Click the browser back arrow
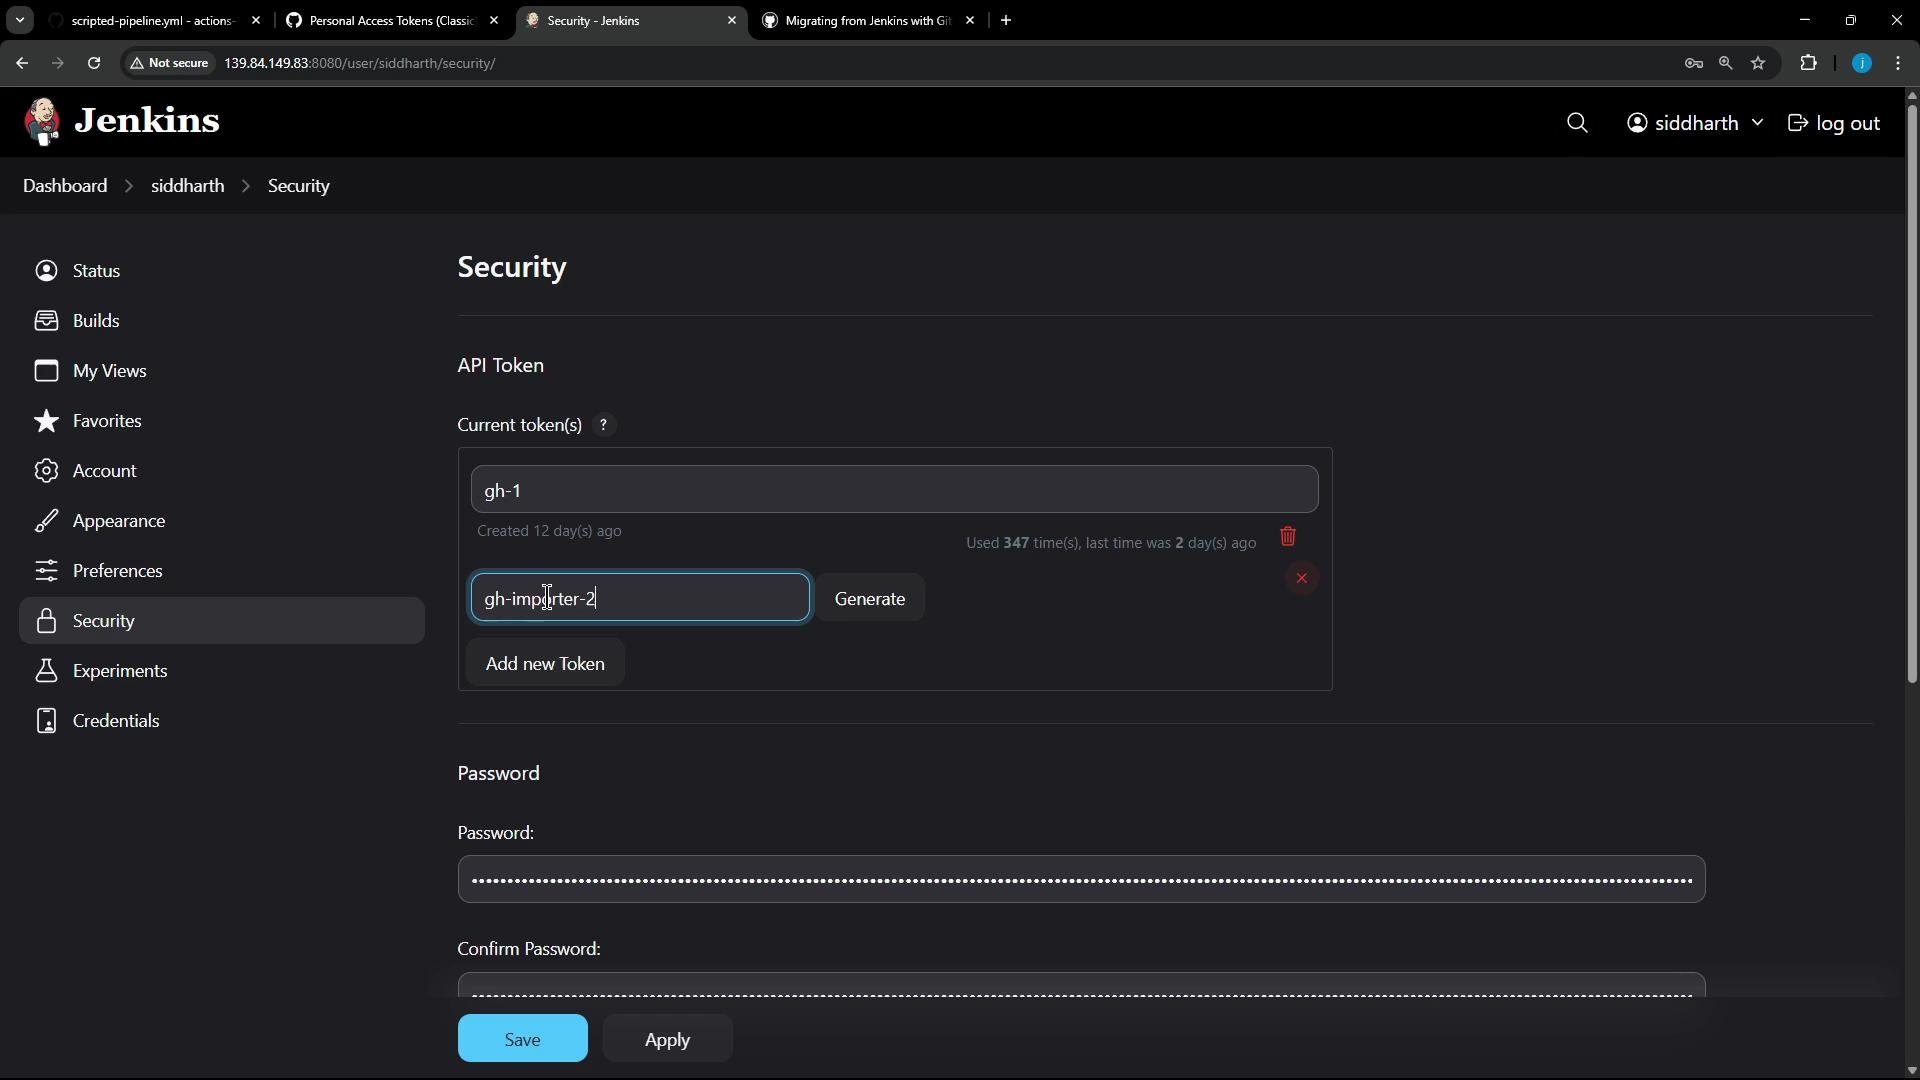Image resolution: width=1920 pixels, height=1080 pixels. 22,63
